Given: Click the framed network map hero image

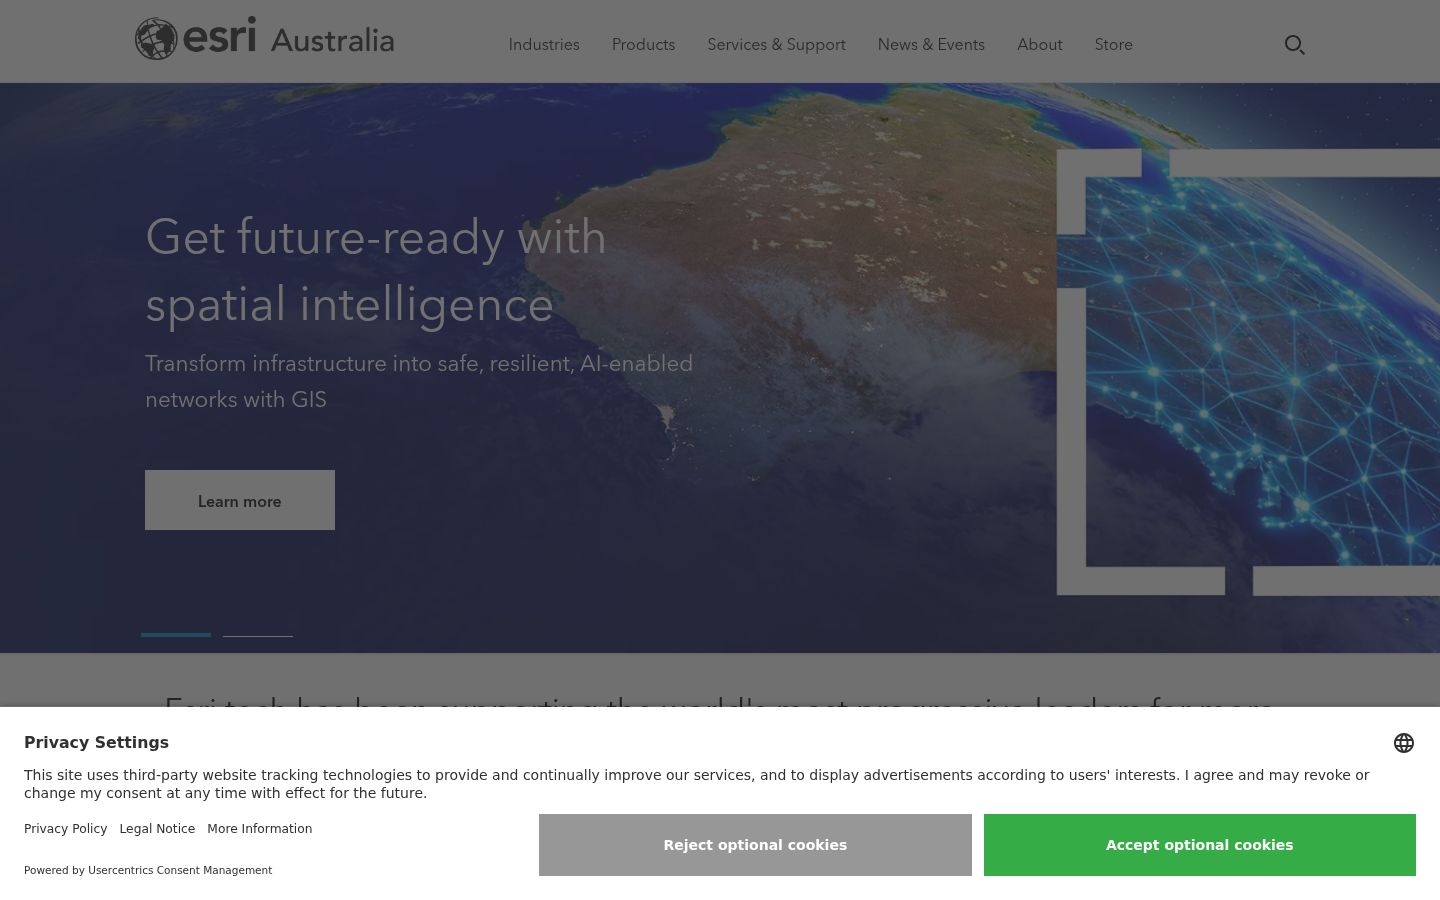Looking at the screenshot, I should tap(1248, 372).
